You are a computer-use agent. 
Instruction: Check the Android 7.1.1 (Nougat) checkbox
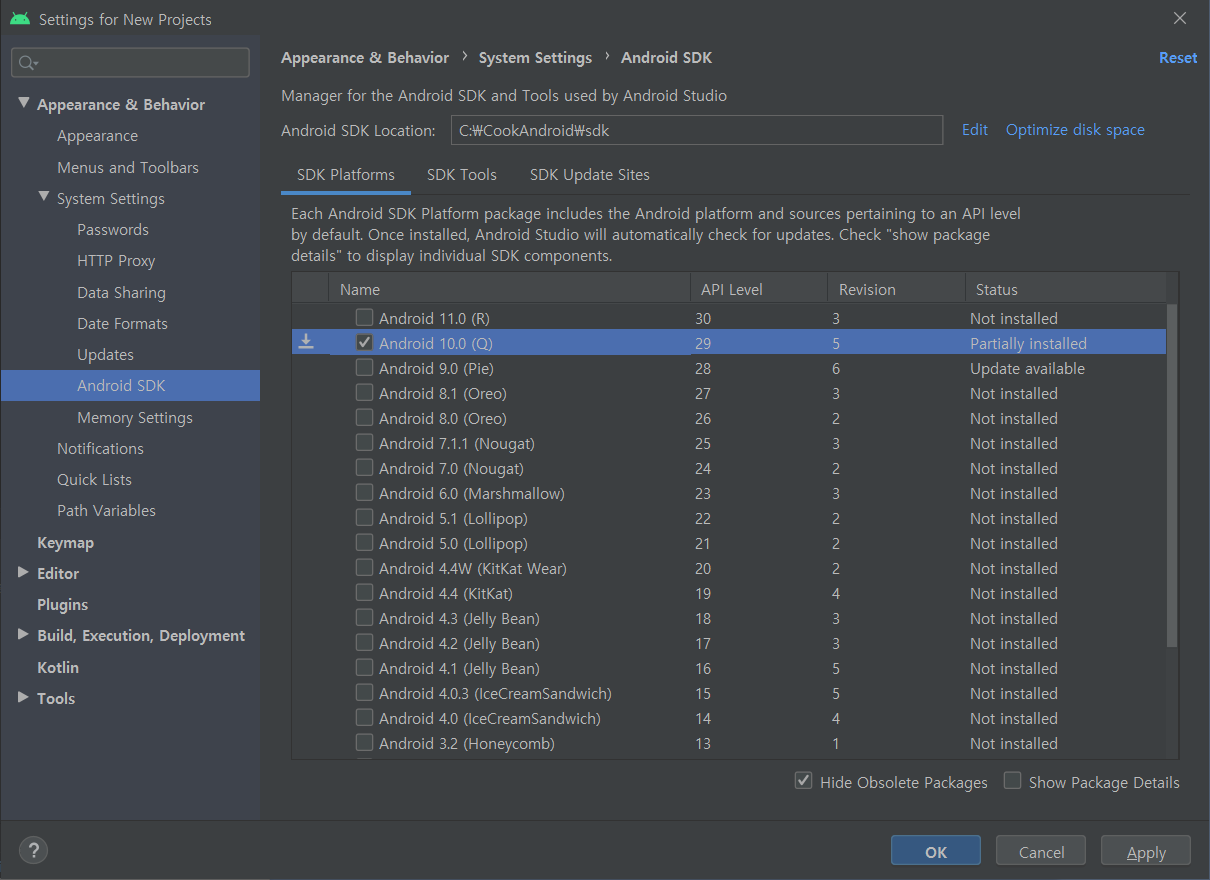tap(364, 443)
